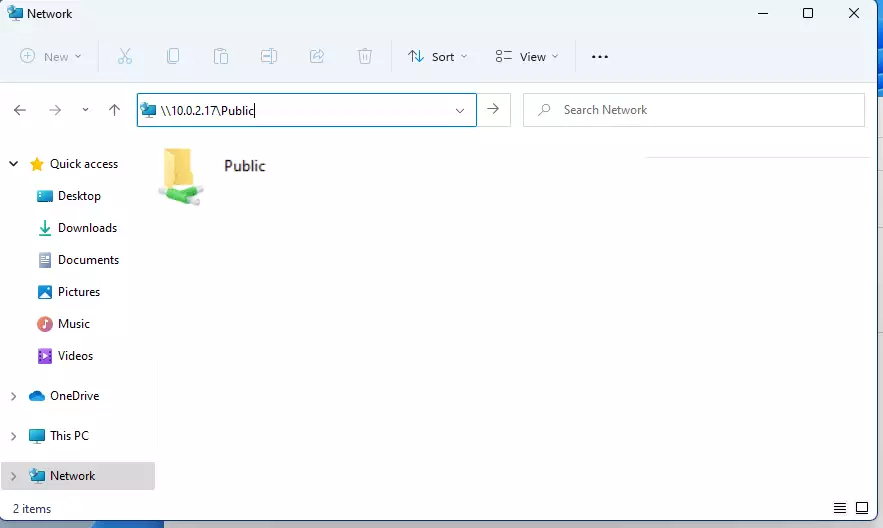Image resolution: width=883 pixels, height=528 pixels.
Task: Expand the address bar history dropdown
Action: click(460, 110)
